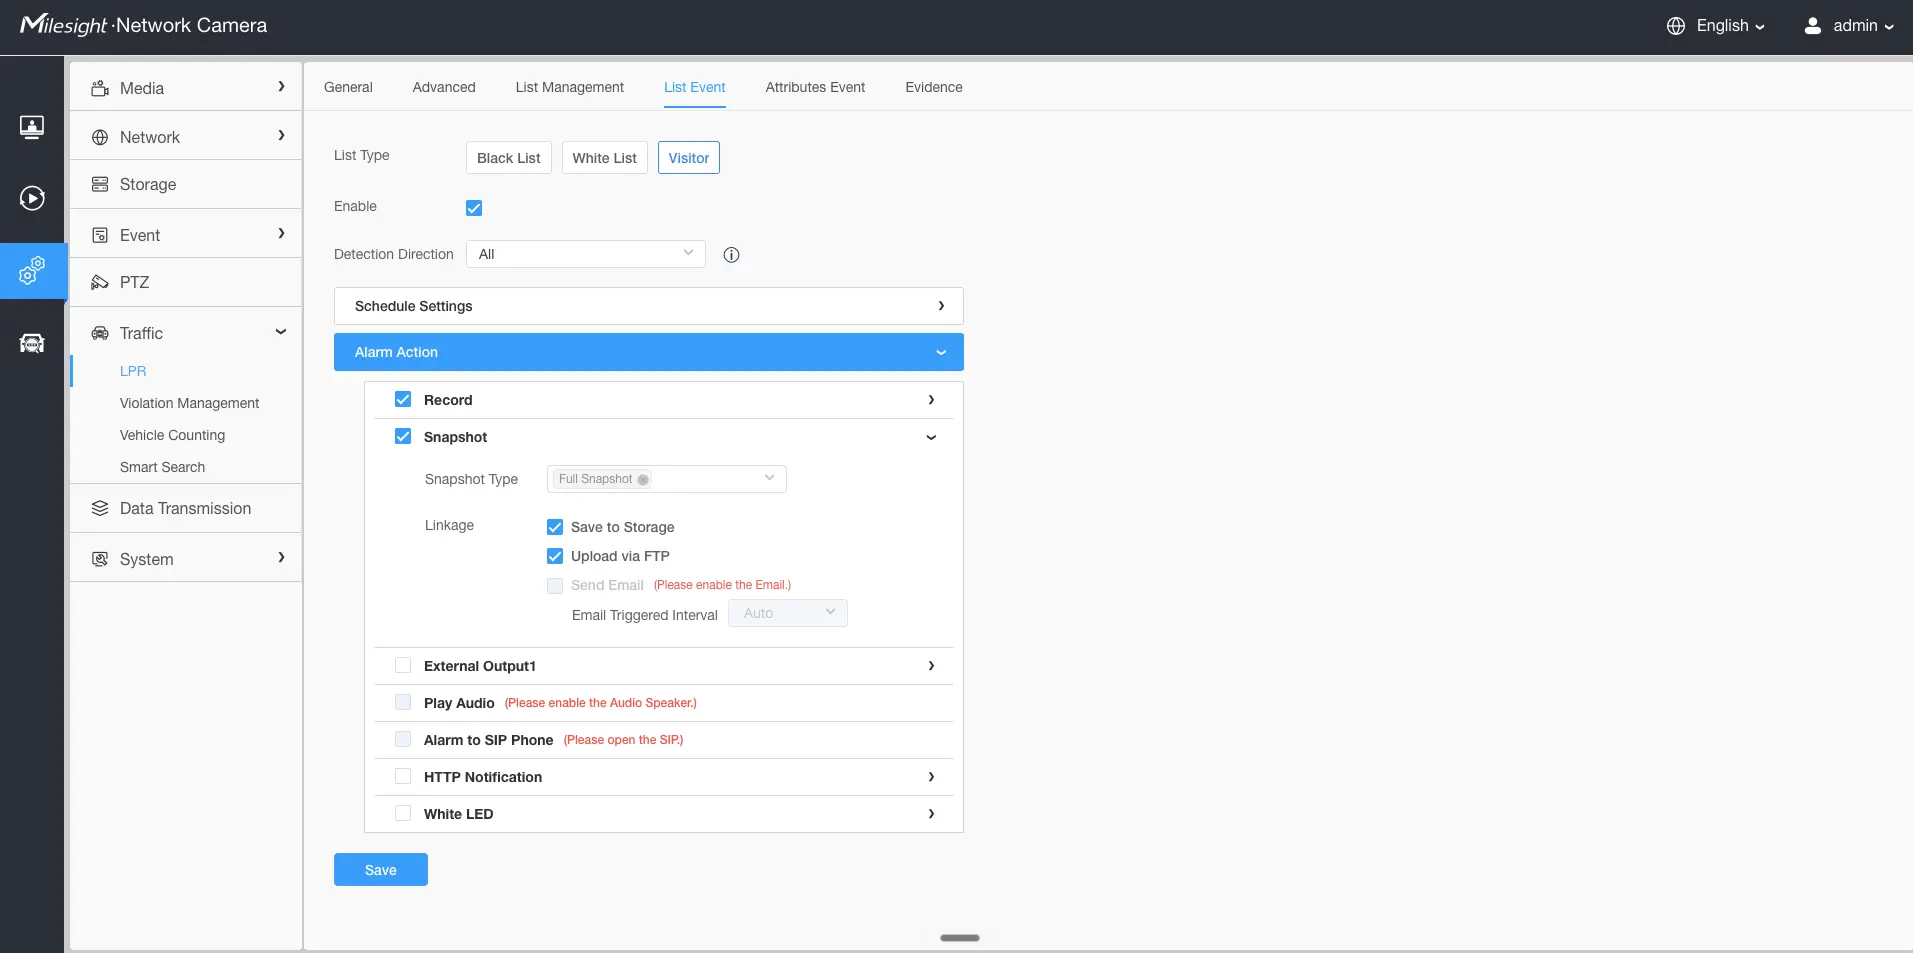Select the Visitor list type button

[x=689, y=158]
